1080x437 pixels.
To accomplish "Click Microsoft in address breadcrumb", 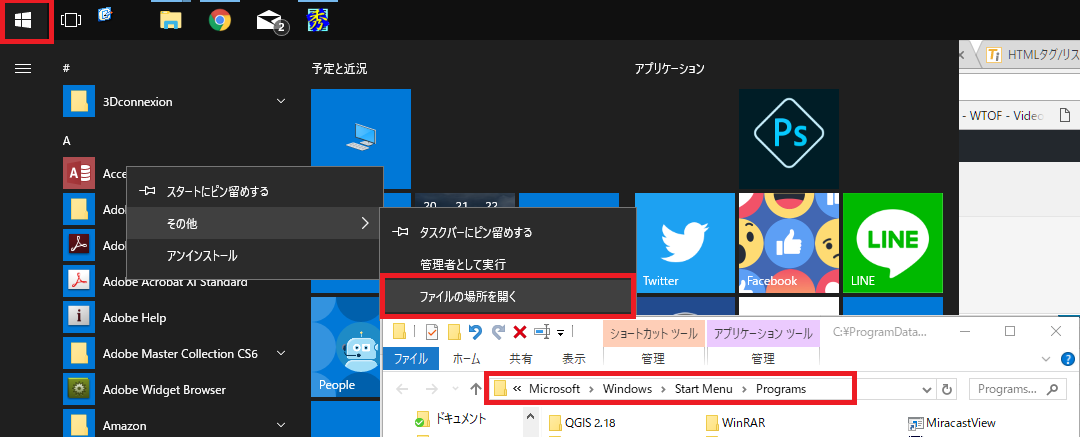I will pyautogui.click(x=554, y=389).
